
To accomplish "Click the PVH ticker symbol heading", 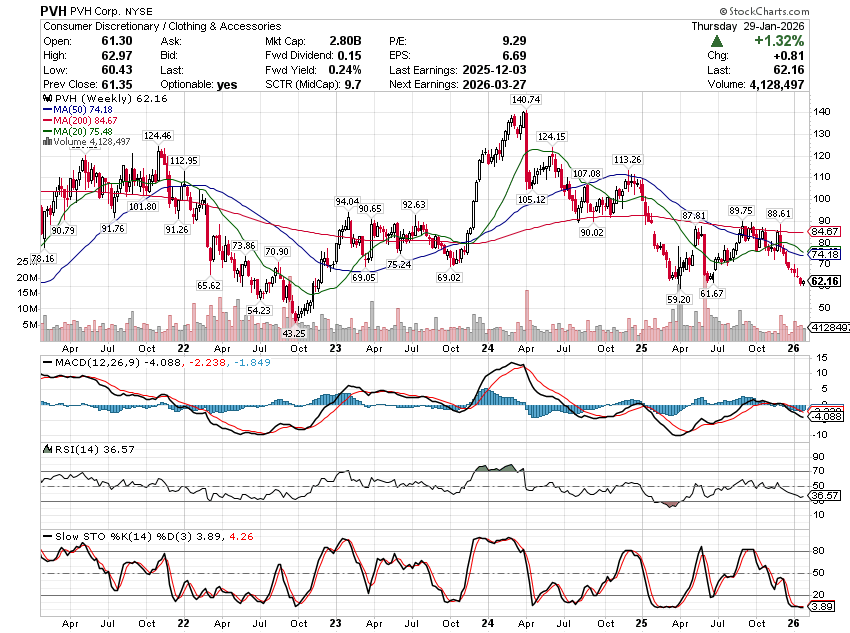I will pos(55,10).
